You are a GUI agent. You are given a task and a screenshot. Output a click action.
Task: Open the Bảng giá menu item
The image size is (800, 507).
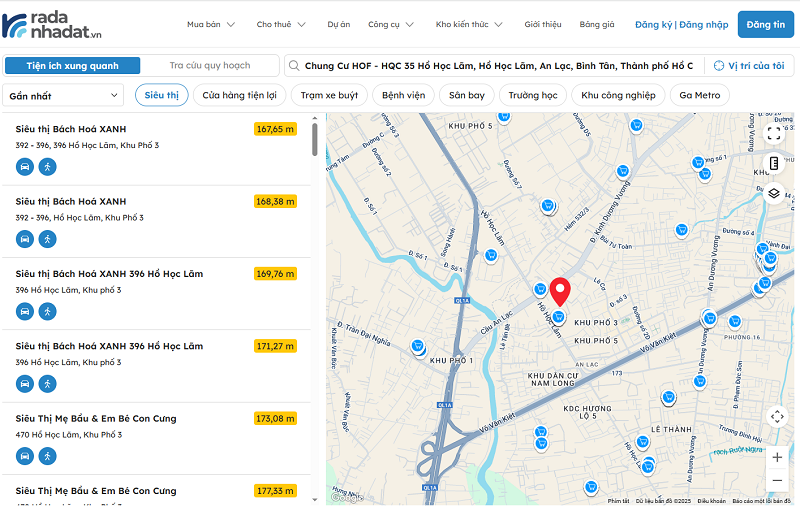point(596,24)
